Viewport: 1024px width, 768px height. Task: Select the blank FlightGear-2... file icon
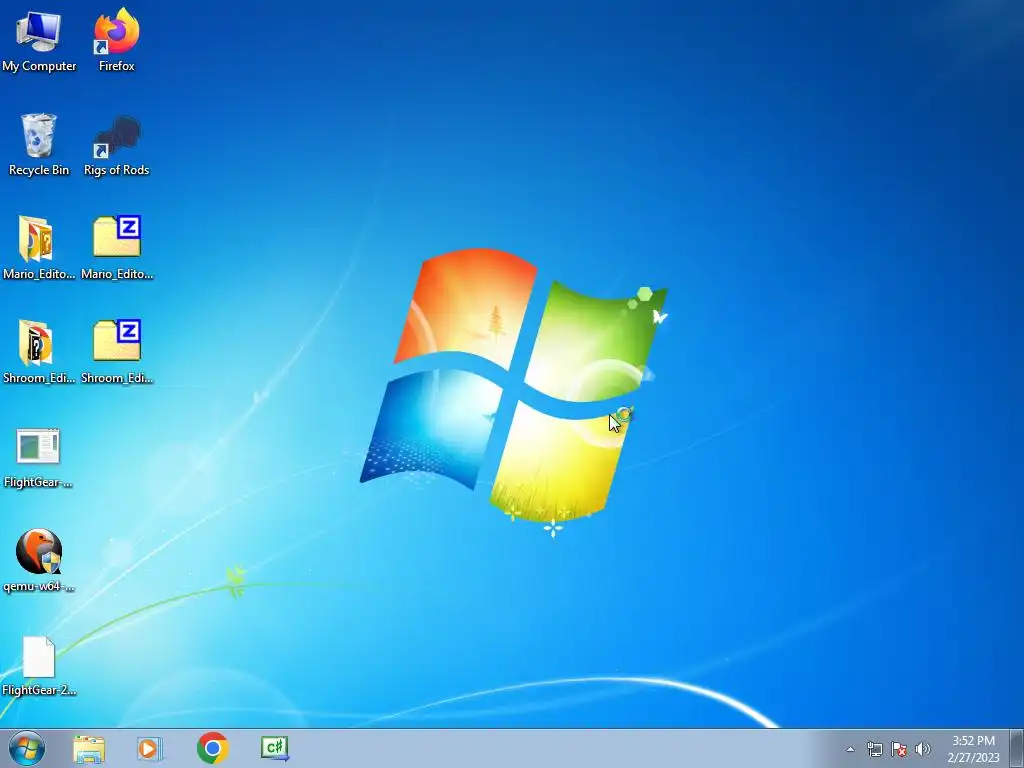[x=39, y=657]
